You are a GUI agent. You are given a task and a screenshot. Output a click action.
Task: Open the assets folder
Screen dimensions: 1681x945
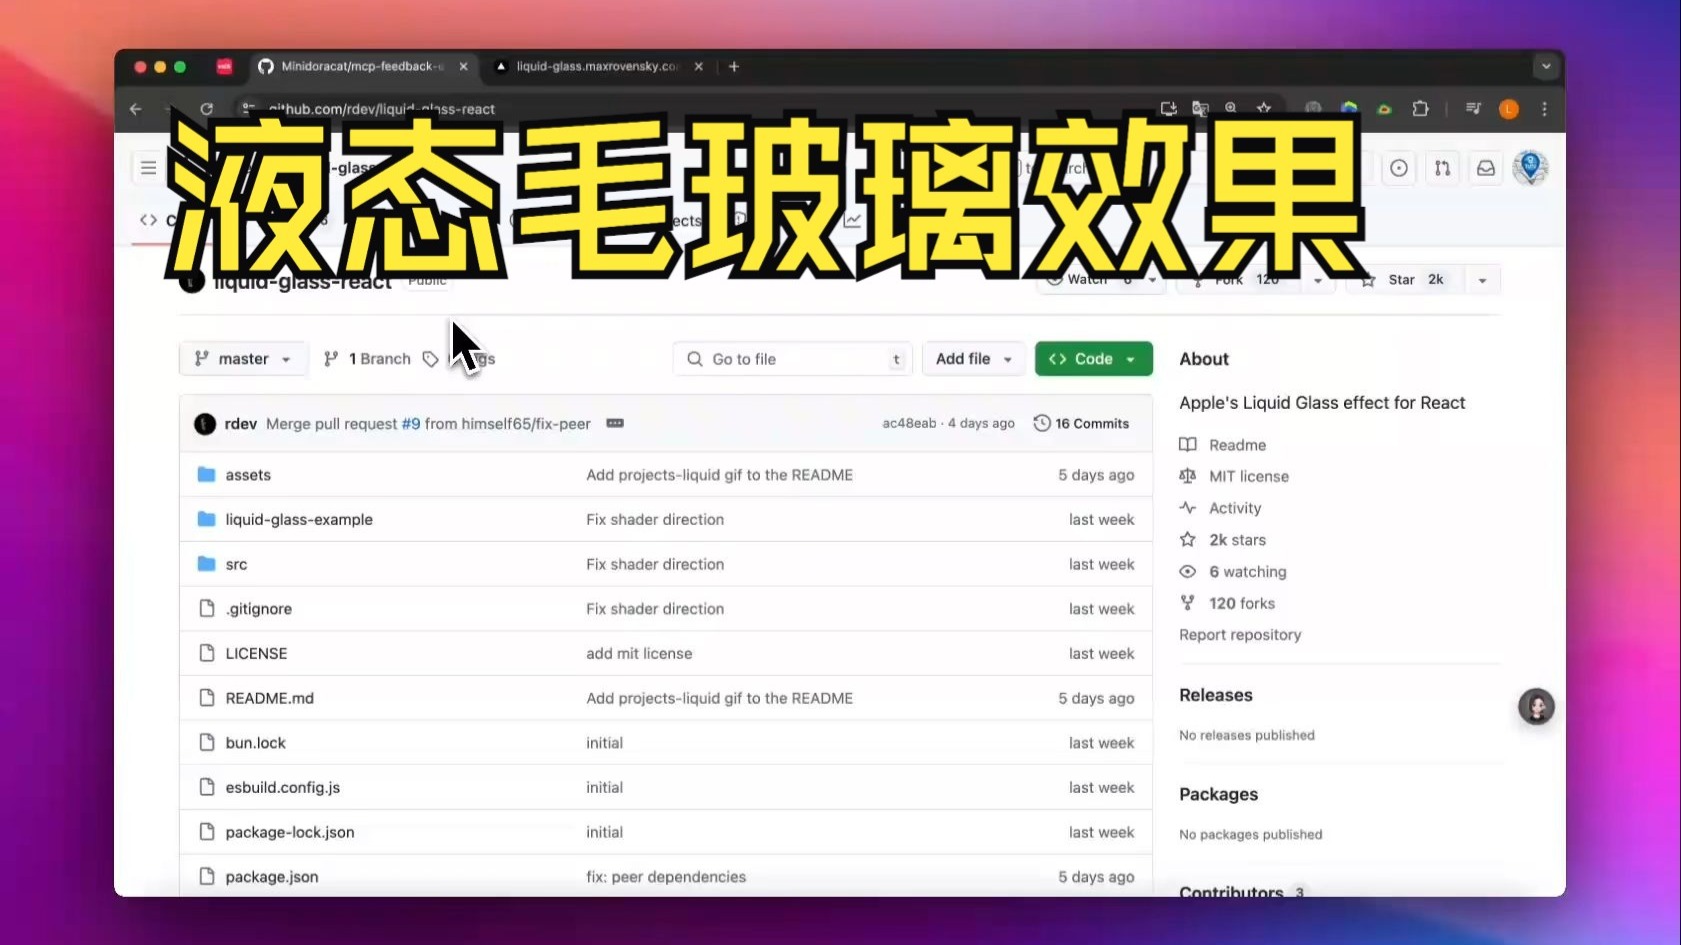click(248, 475)
